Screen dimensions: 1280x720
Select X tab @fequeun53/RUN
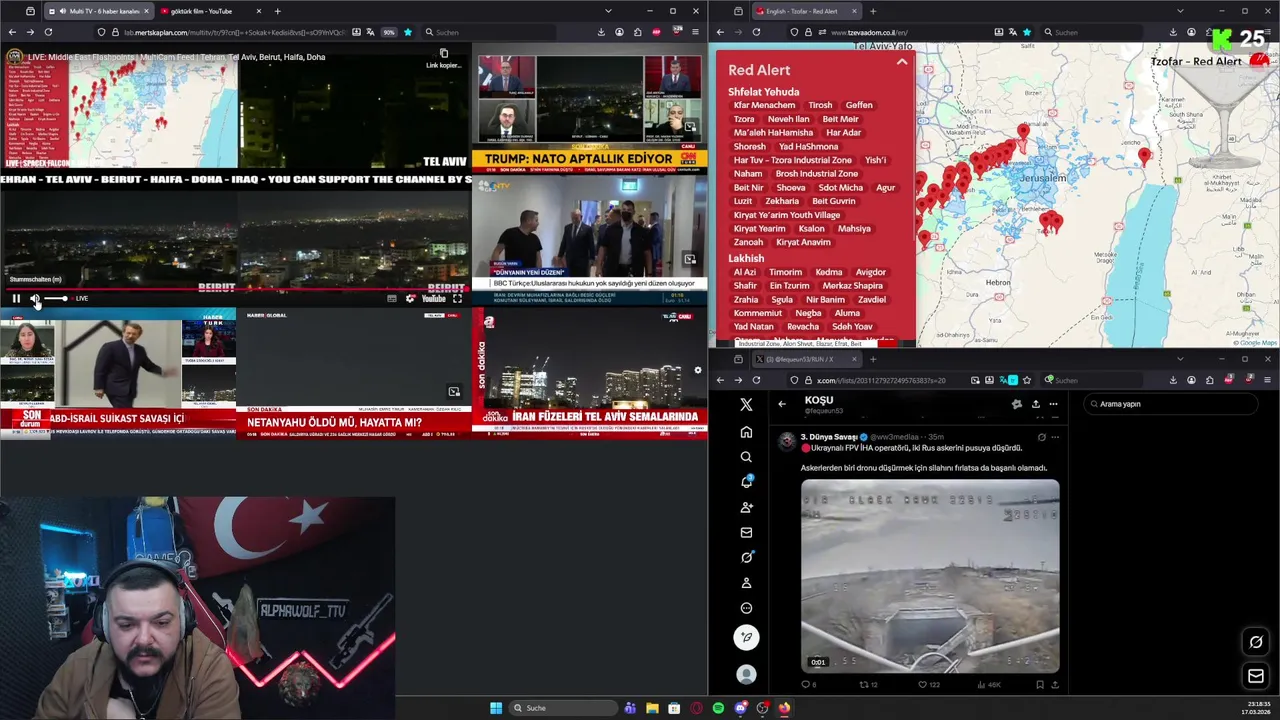tap(805, 359)
